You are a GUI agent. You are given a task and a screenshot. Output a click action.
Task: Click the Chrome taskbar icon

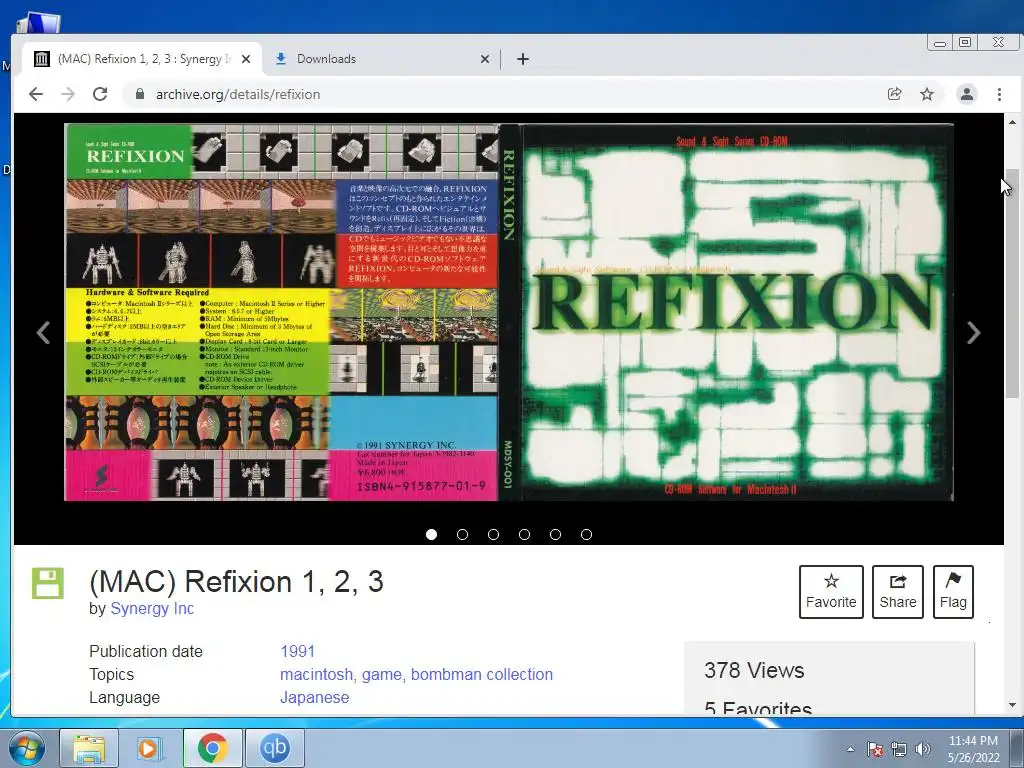[212, 748]
